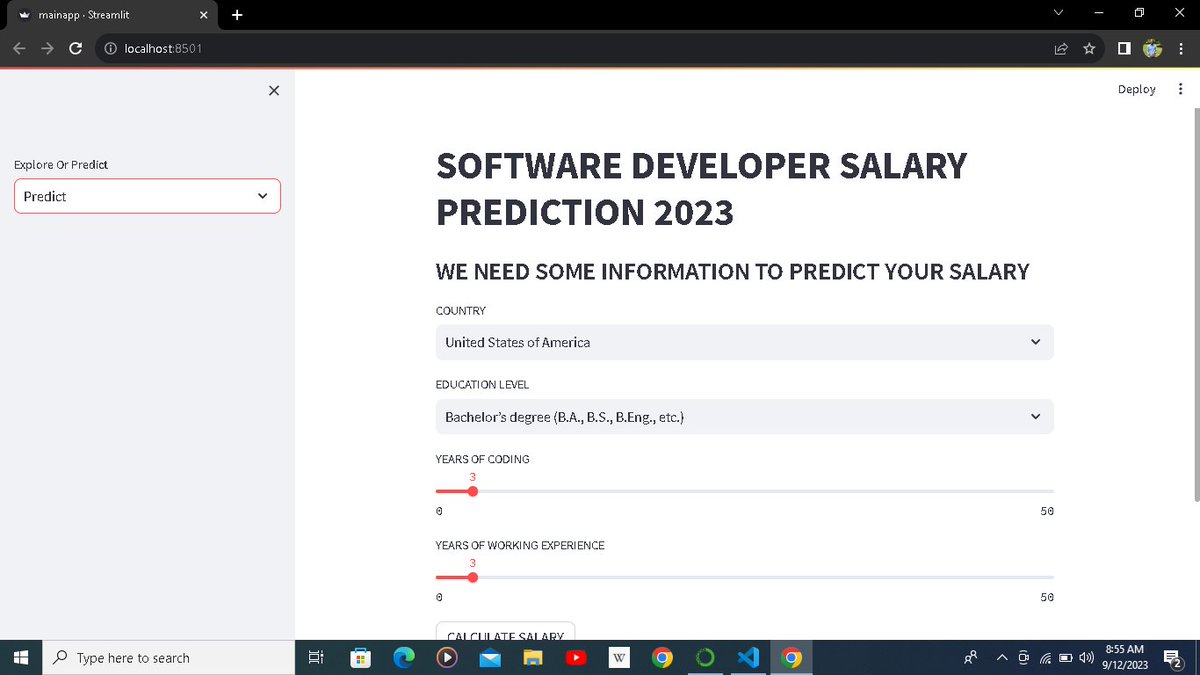This screenshot has width=1200, height=675.
Task: View site information icon in address bar
Action: pyautogui.click(x=111, y=48)
